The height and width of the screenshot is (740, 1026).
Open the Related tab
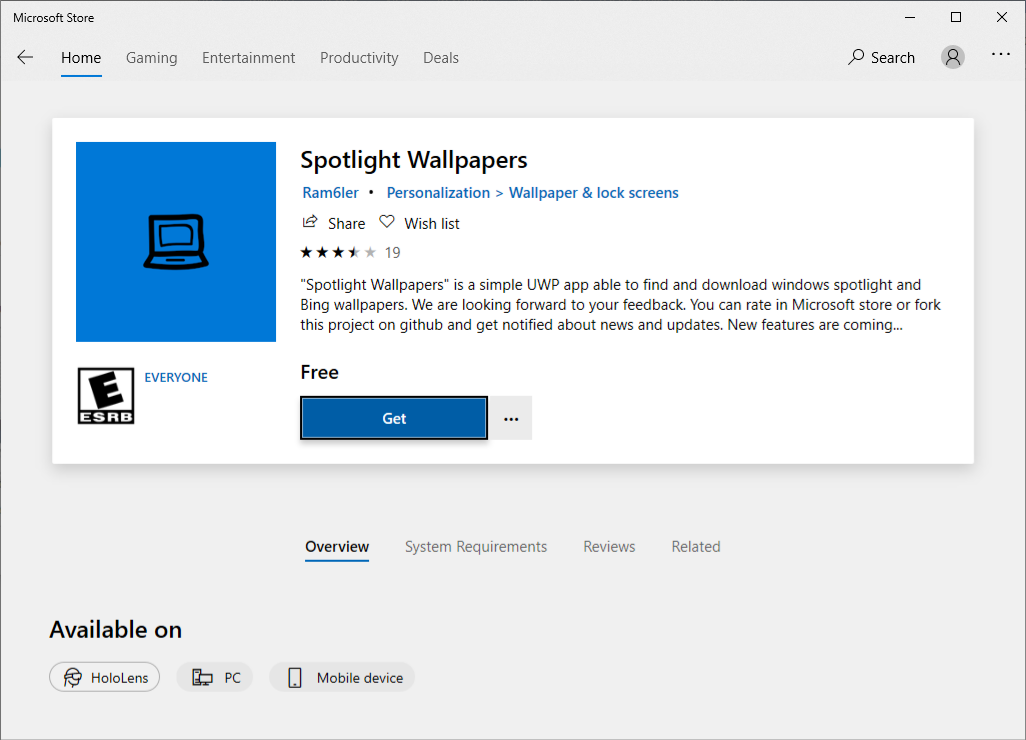(696, 547)
